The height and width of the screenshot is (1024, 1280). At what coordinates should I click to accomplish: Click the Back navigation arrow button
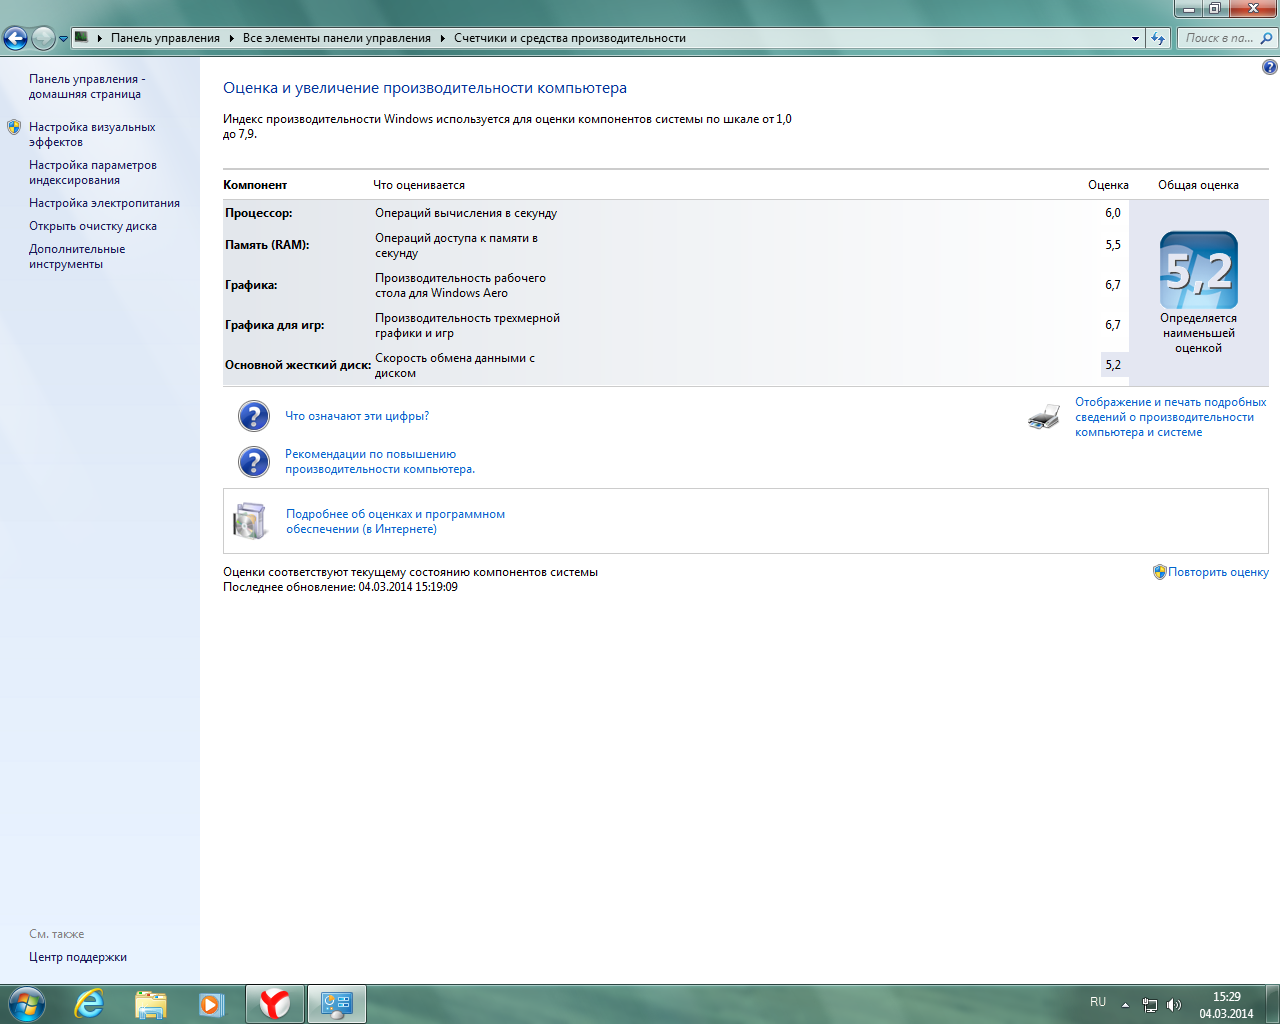[15, 38]
